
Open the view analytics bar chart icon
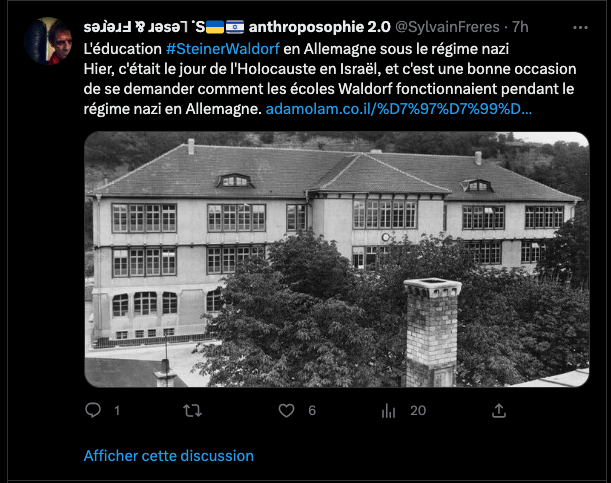(x=388, y=411)
